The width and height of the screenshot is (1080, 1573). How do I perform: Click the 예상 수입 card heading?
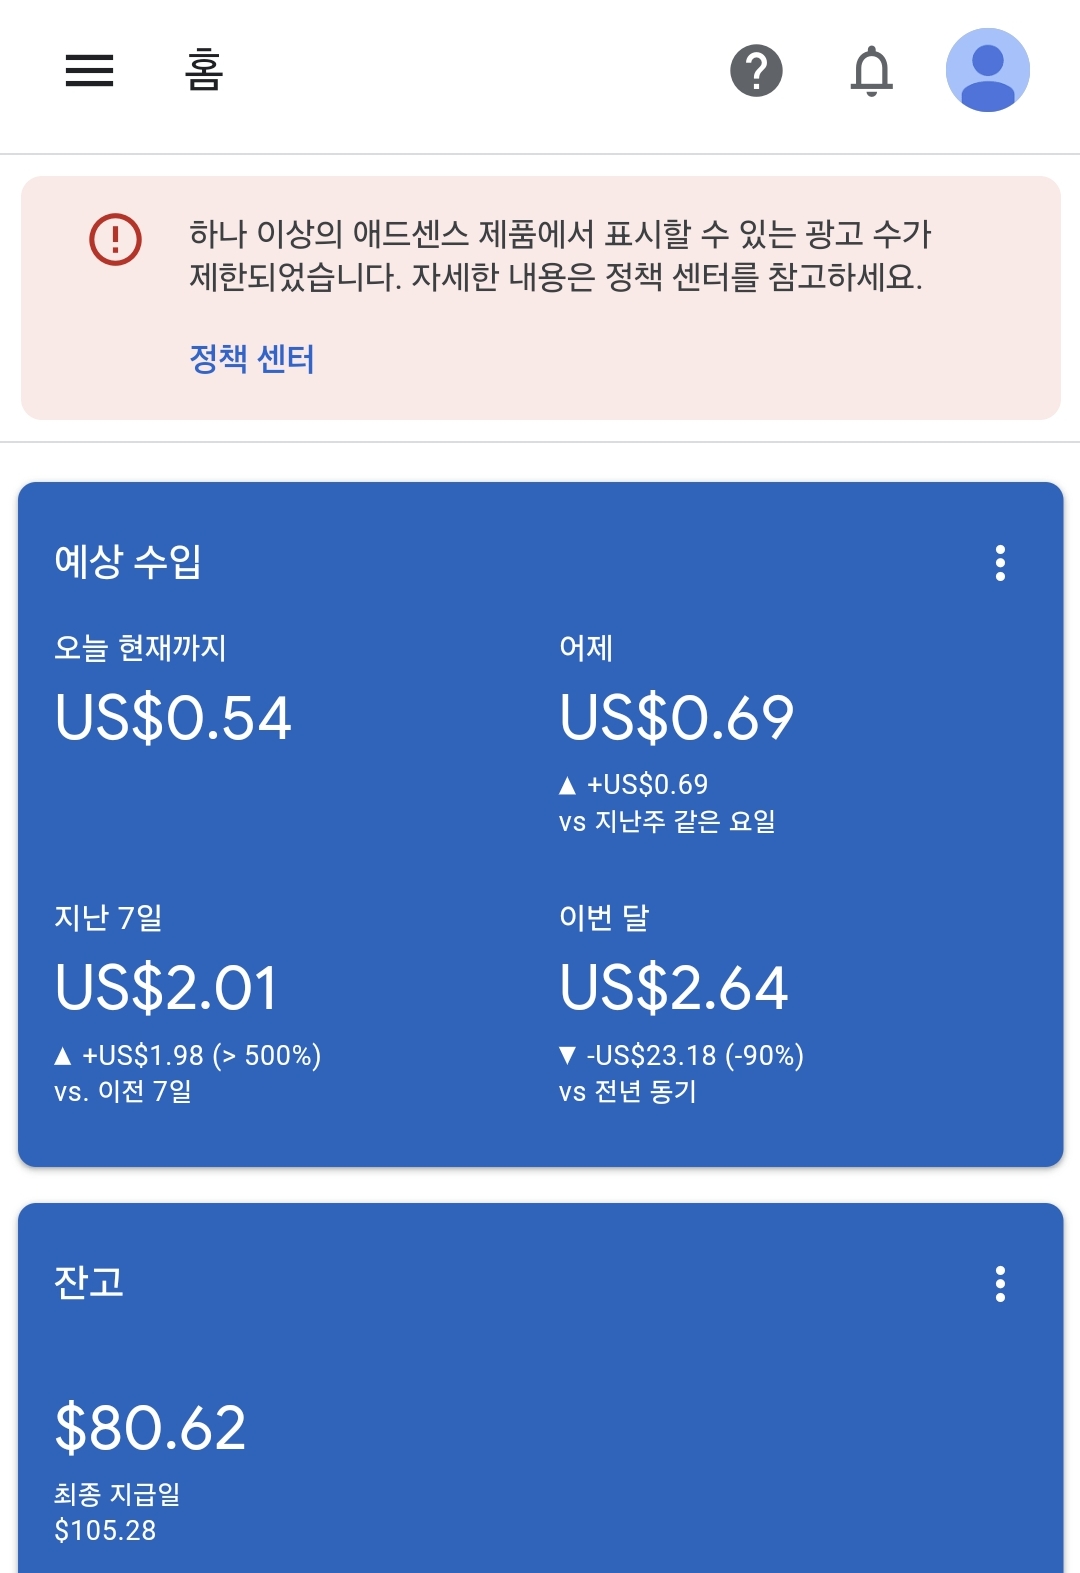tap(128, 561)
